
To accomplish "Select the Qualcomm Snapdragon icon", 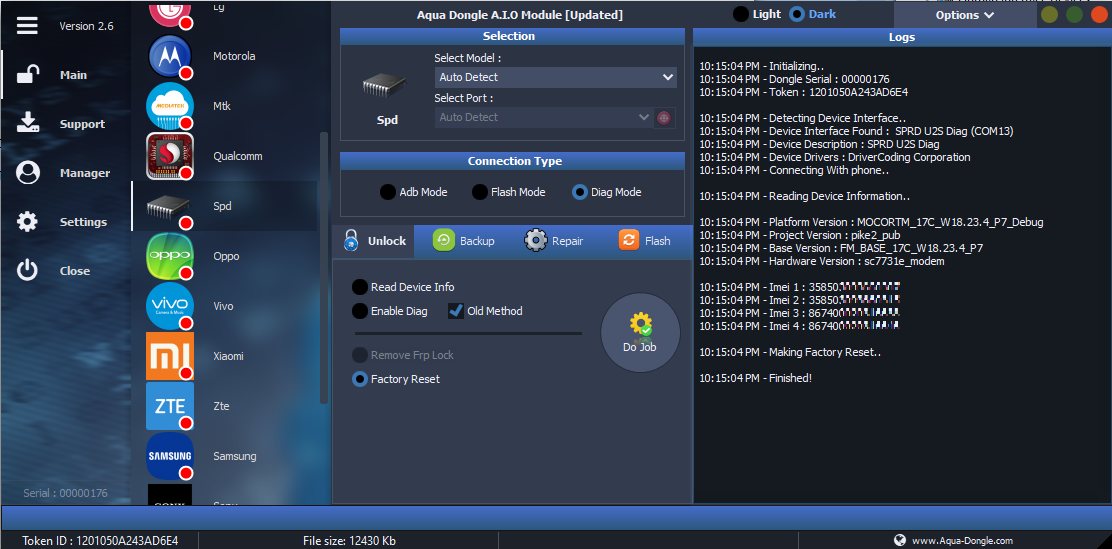I will [x=170, y=156].
